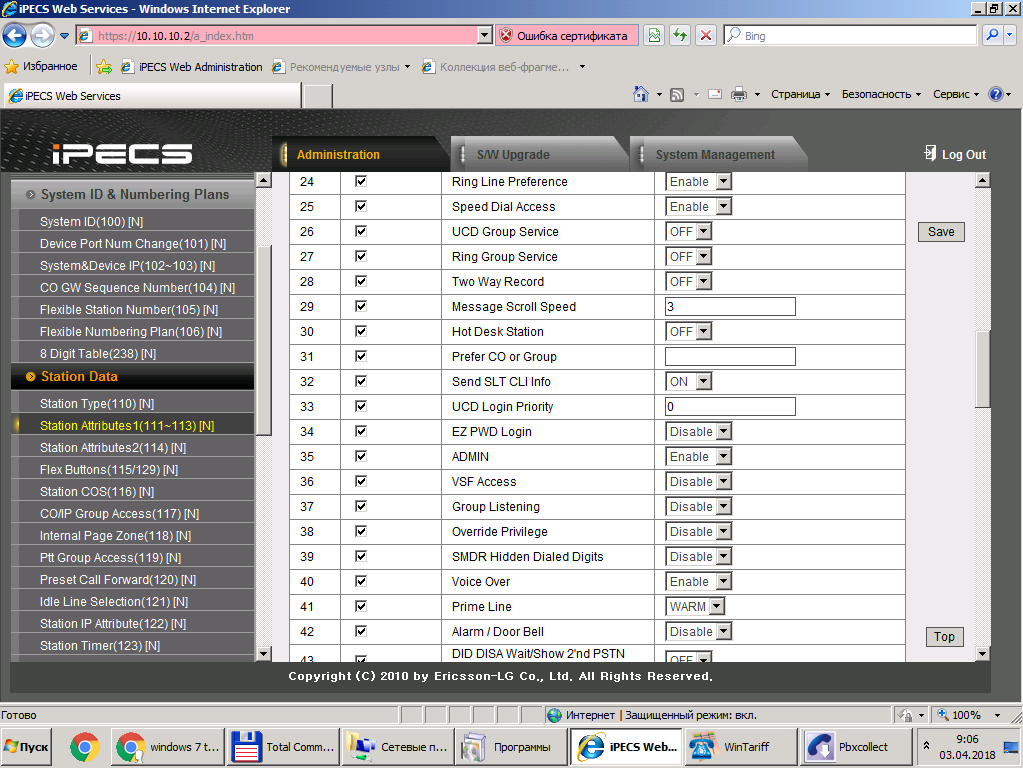
Task: Uncheck the Ring Line Preference row checkbox
Action: (361, 181)
